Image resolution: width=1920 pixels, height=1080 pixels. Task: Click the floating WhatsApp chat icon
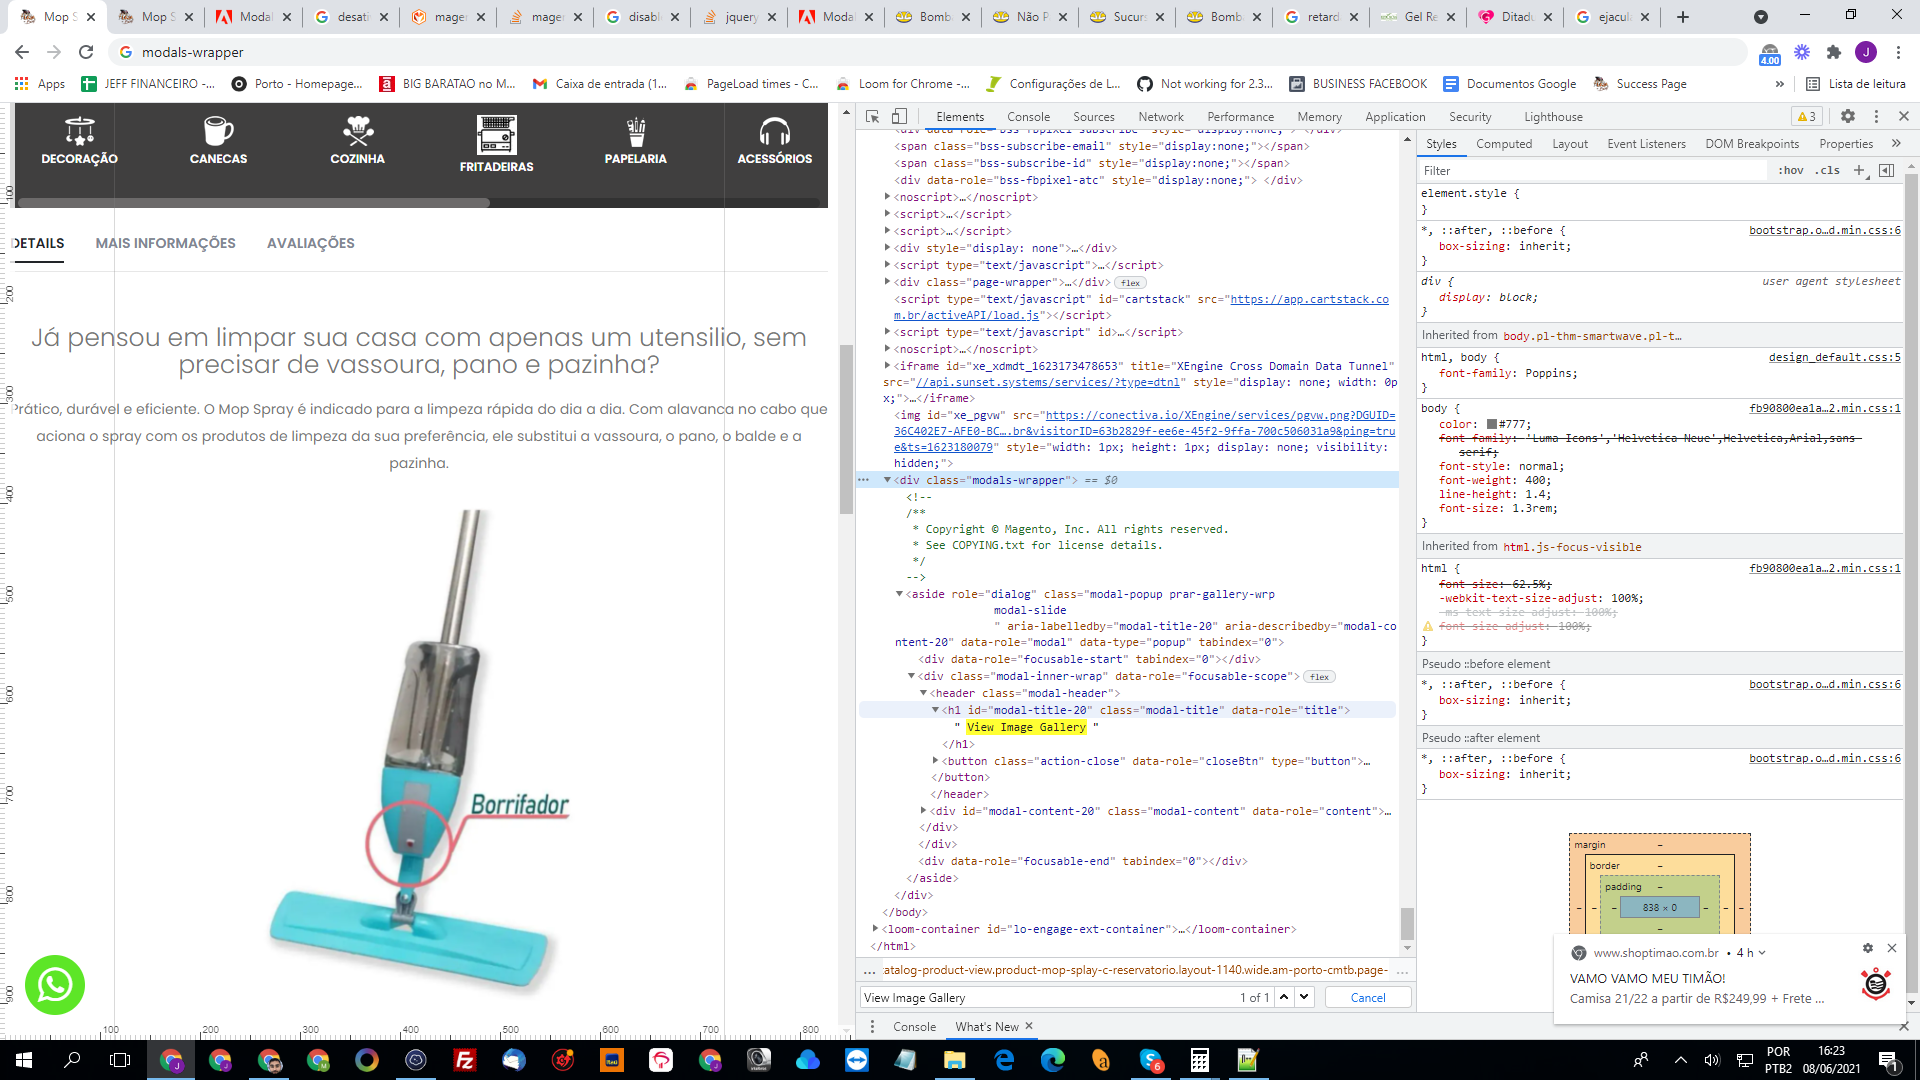pyautogui.click(x=55, y=985)
